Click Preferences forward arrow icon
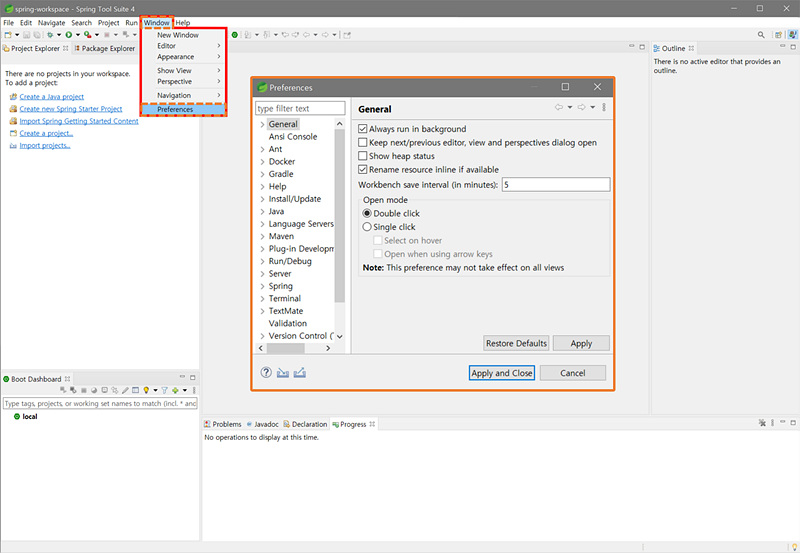The image size is (800, 553). pyautogui.click(x=581, y=107)
